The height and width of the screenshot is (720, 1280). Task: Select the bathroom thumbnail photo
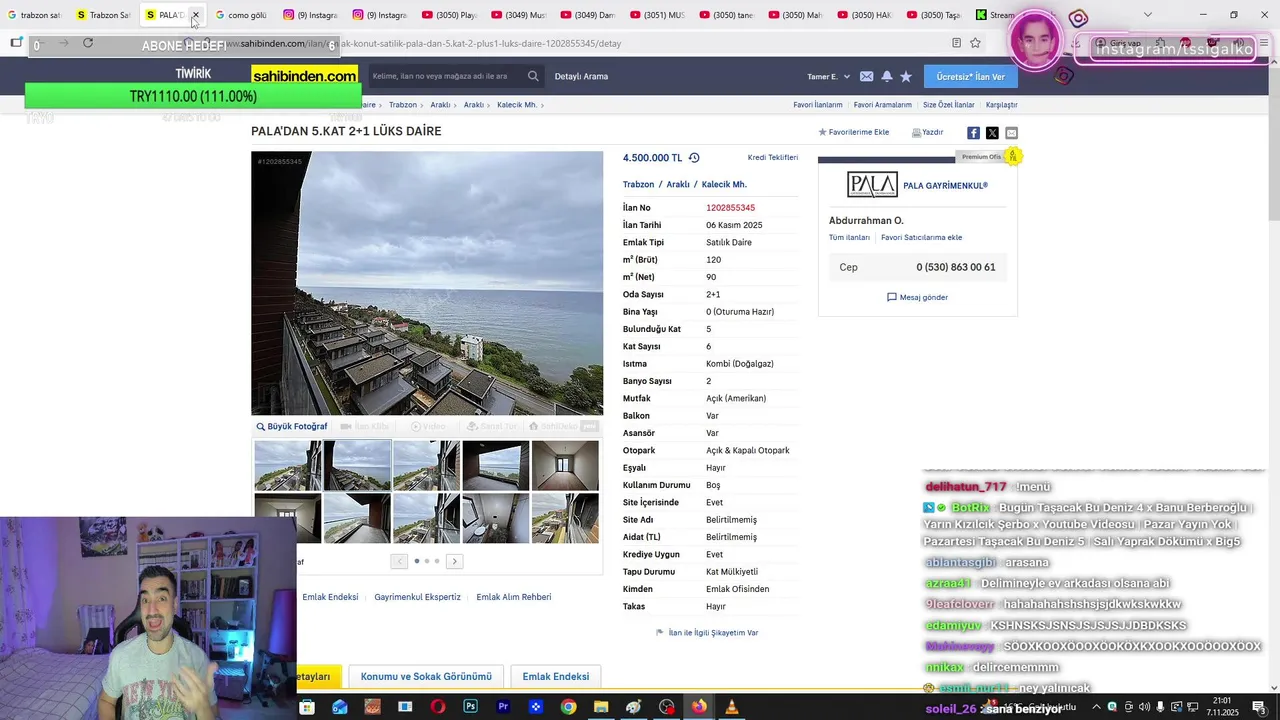[x=495, y=518]
